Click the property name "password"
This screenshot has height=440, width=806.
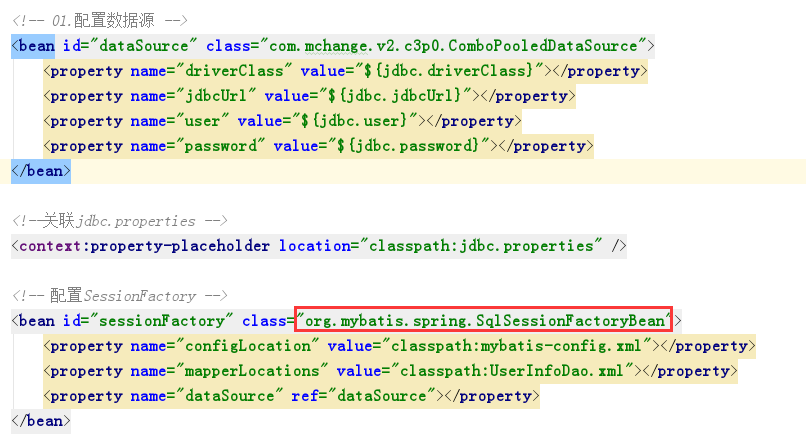220,146
